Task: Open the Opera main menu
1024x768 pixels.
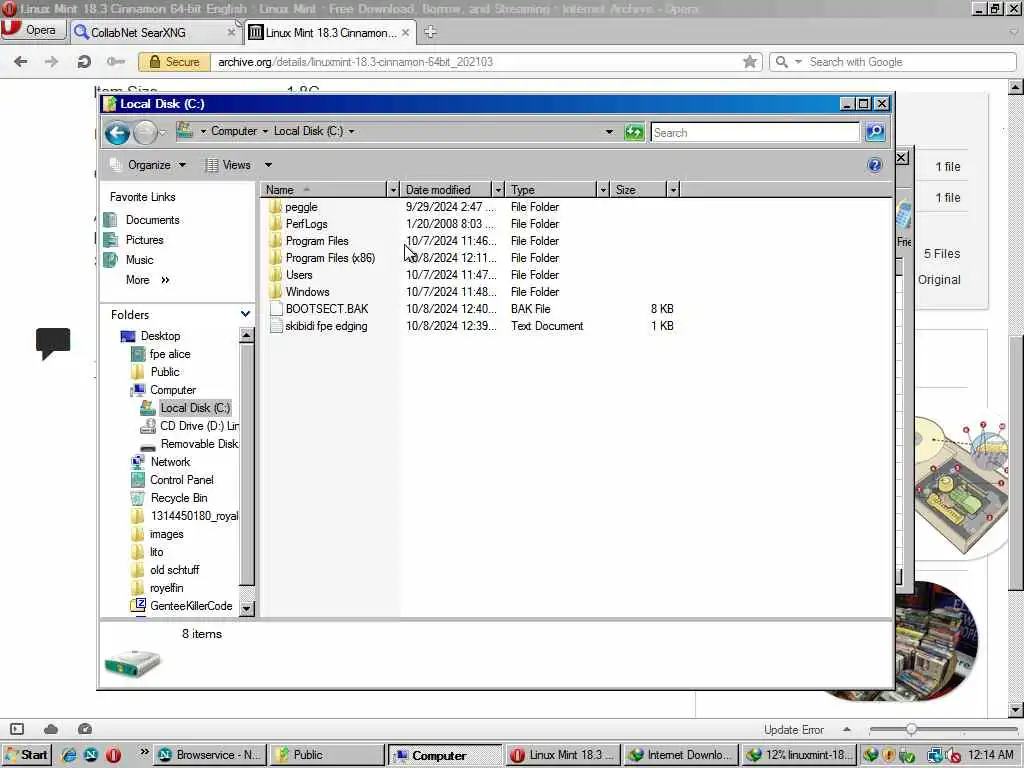Action: [x=33, y=30]
